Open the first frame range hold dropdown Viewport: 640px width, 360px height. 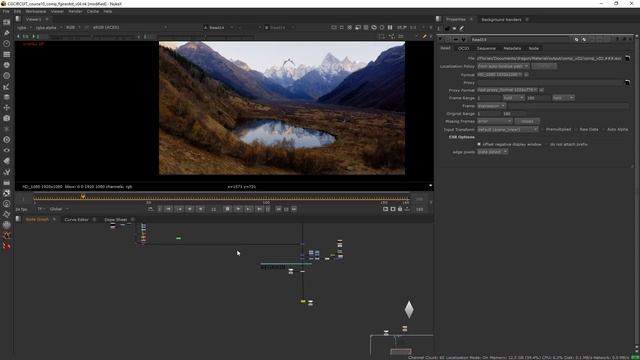pyautogui.click(x=513, y=98)
